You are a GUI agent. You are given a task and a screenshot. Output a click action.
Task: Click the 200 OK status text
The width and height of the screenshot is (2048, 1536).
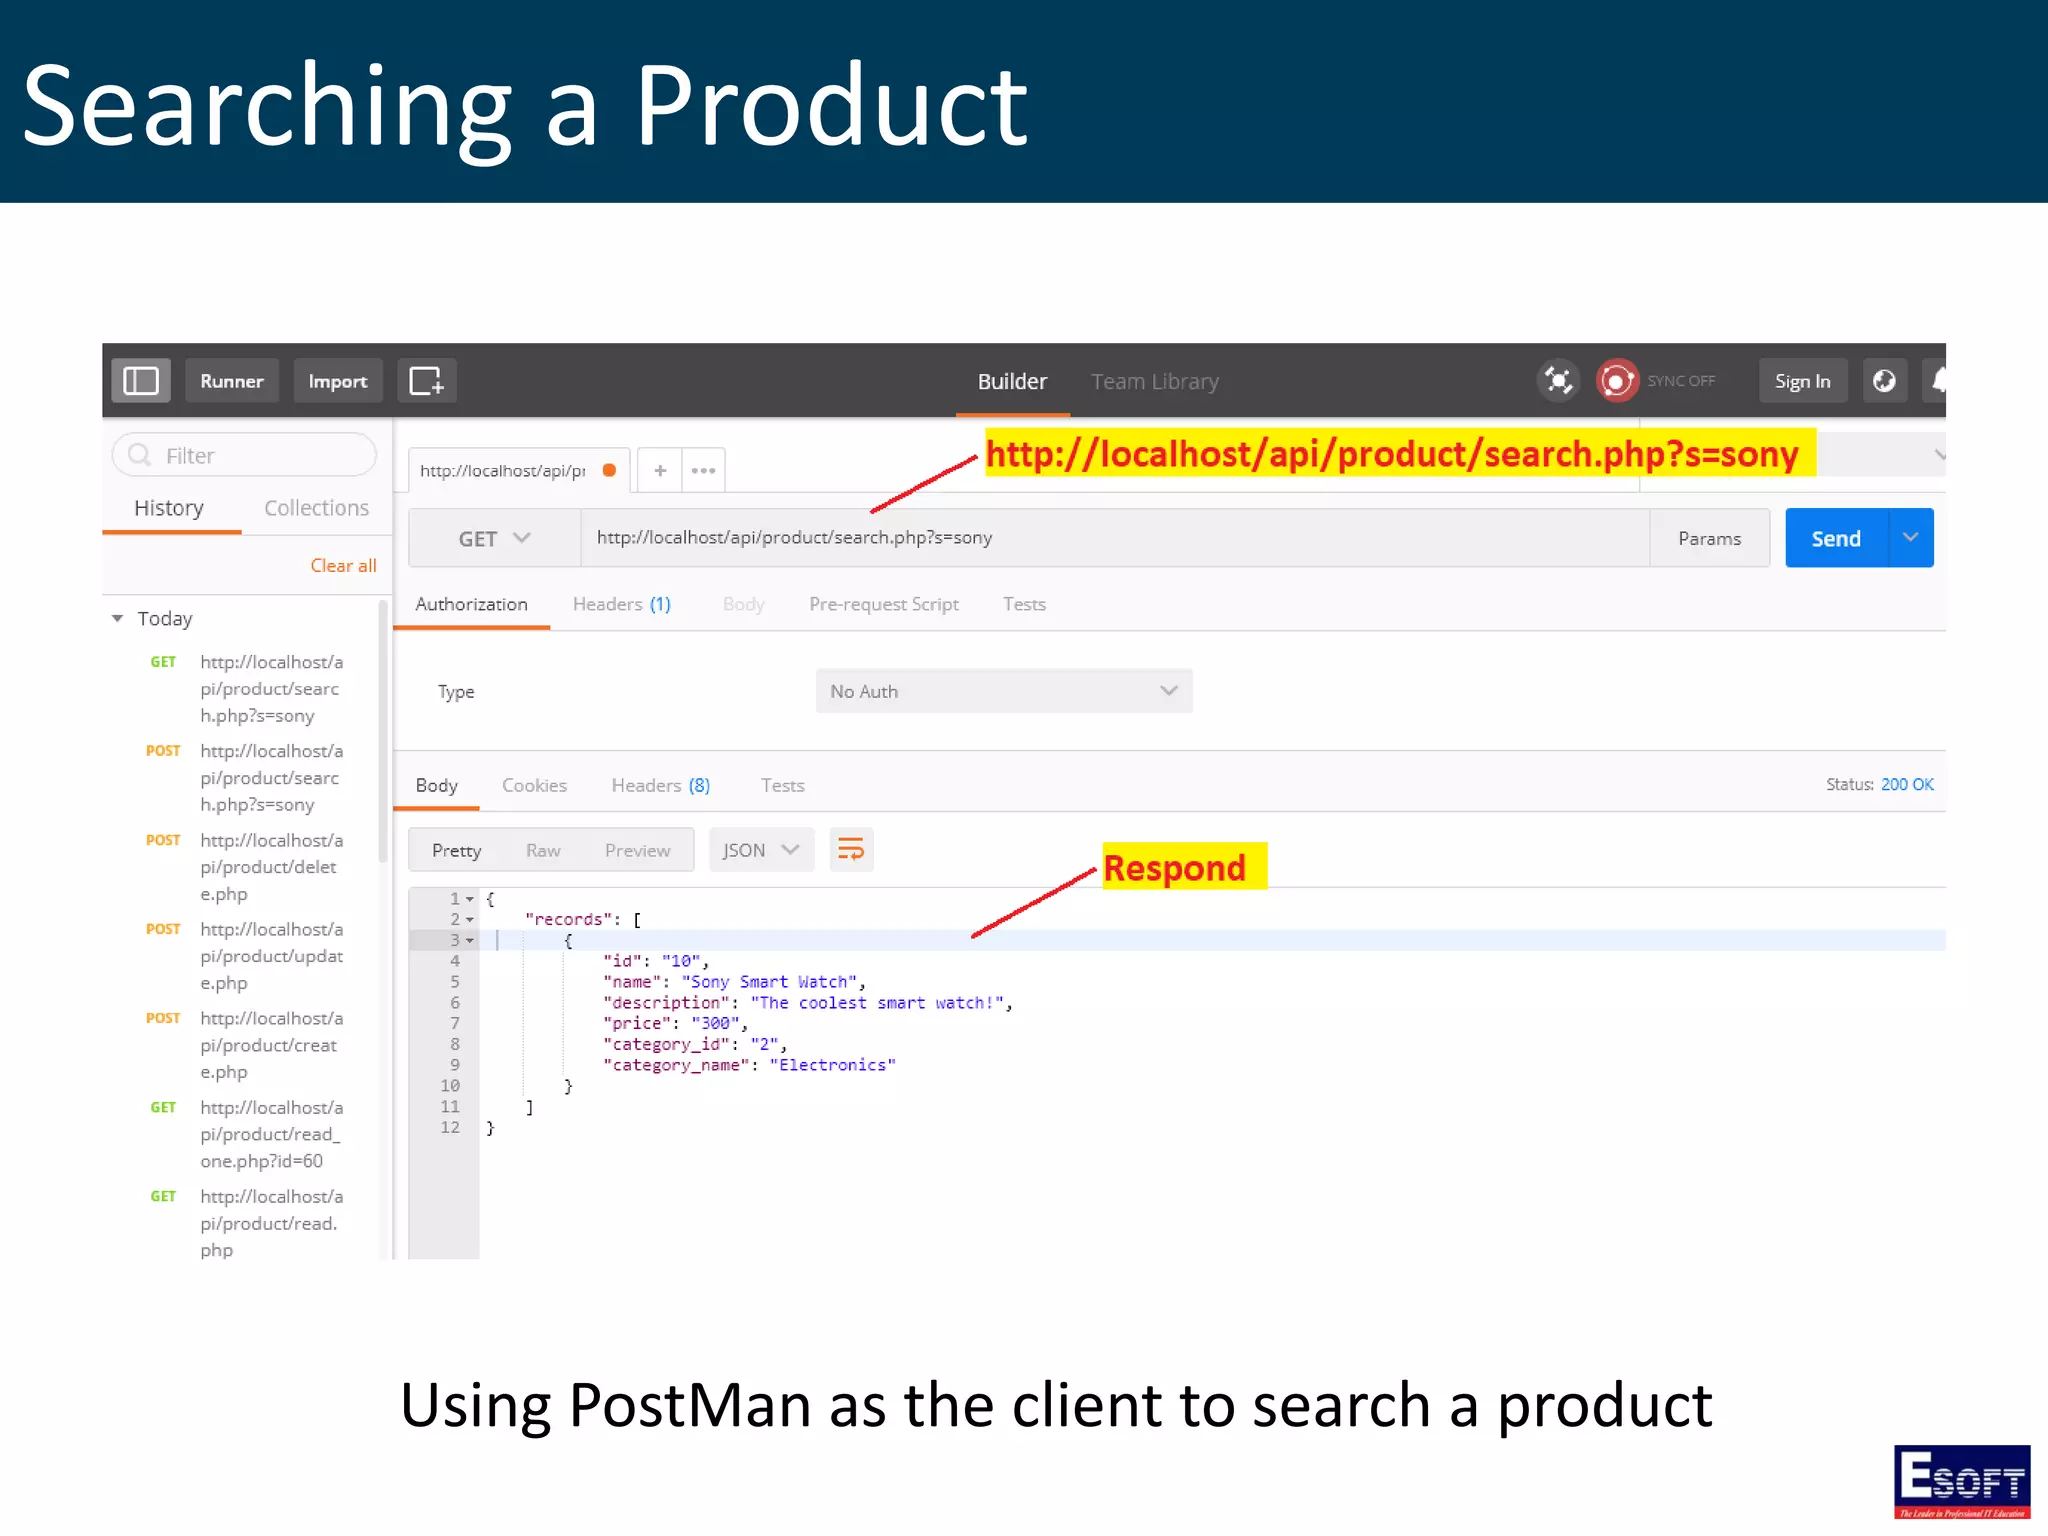1907,785
